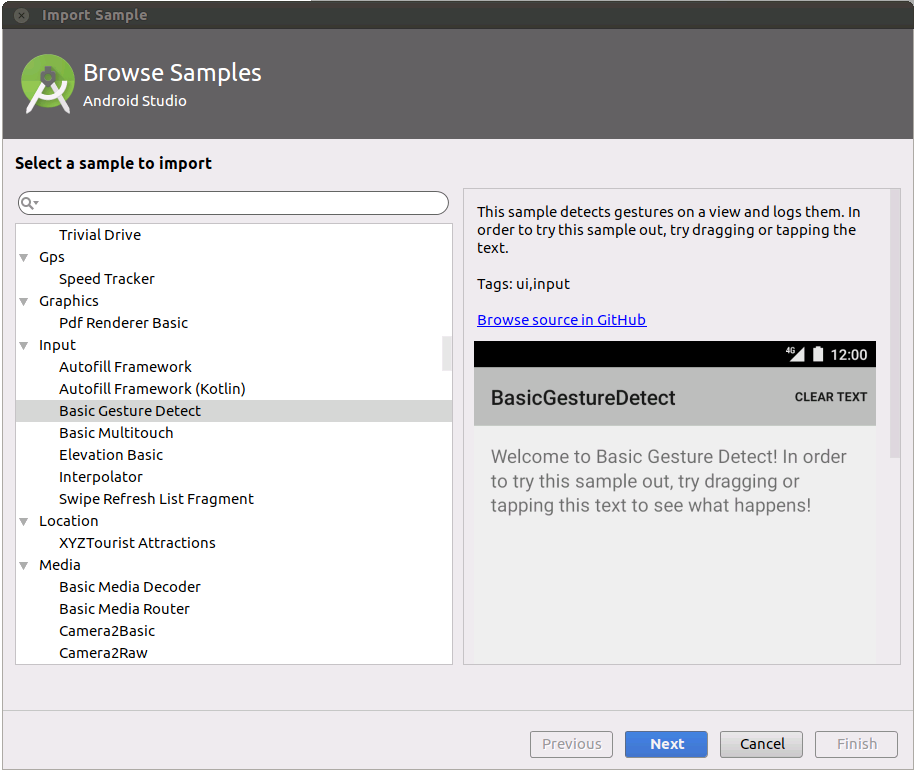
Task: Click the Next button
Action: [666, 744]
